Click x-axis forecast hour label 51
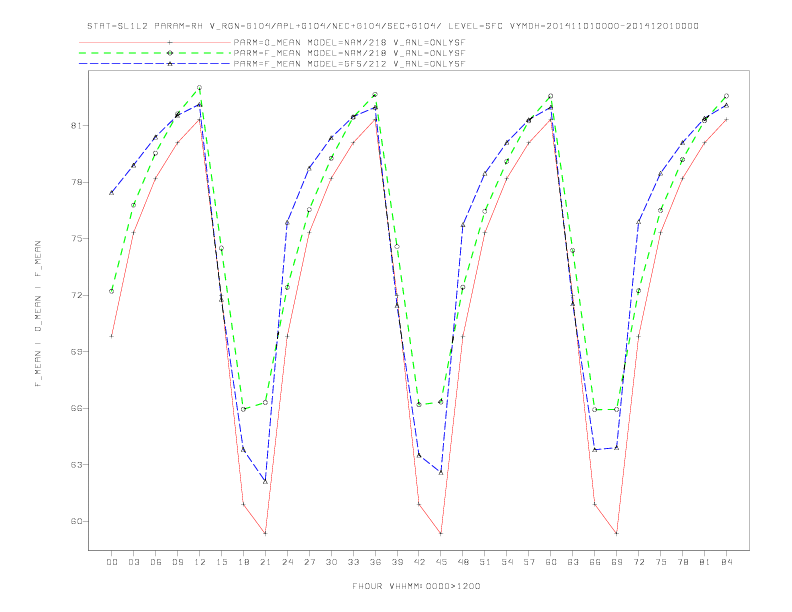The image size is (792, 612). (485, 562)
